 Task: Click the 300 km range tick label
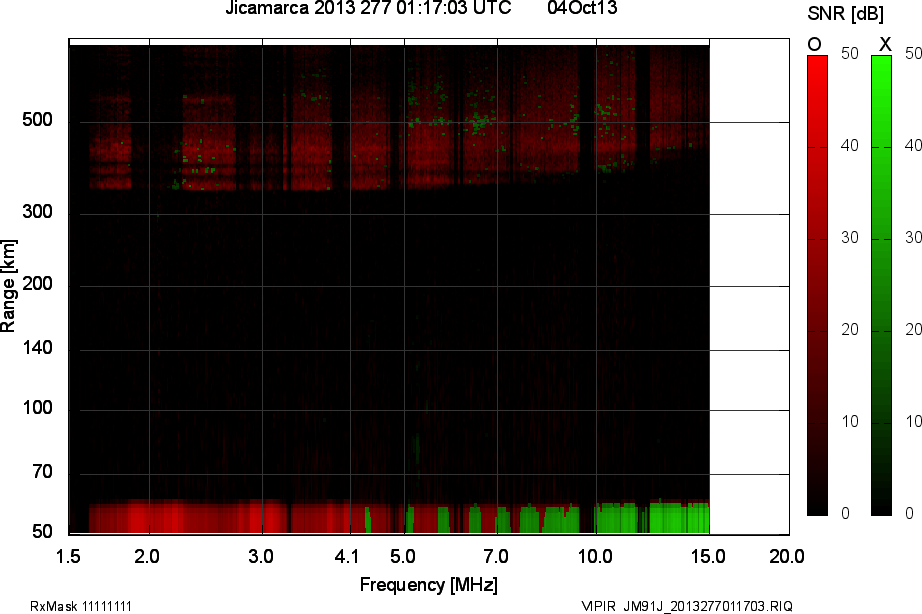(x=37, y=212)
